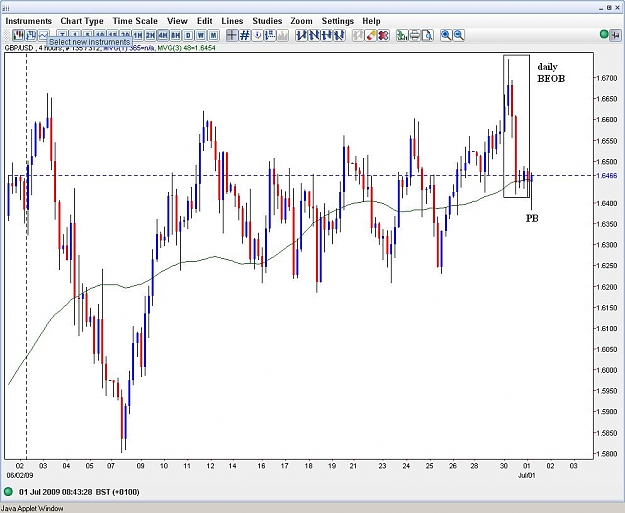Screen dimensions: 625x513
Task: Open the Edit menu
Action: pos(204,21)
